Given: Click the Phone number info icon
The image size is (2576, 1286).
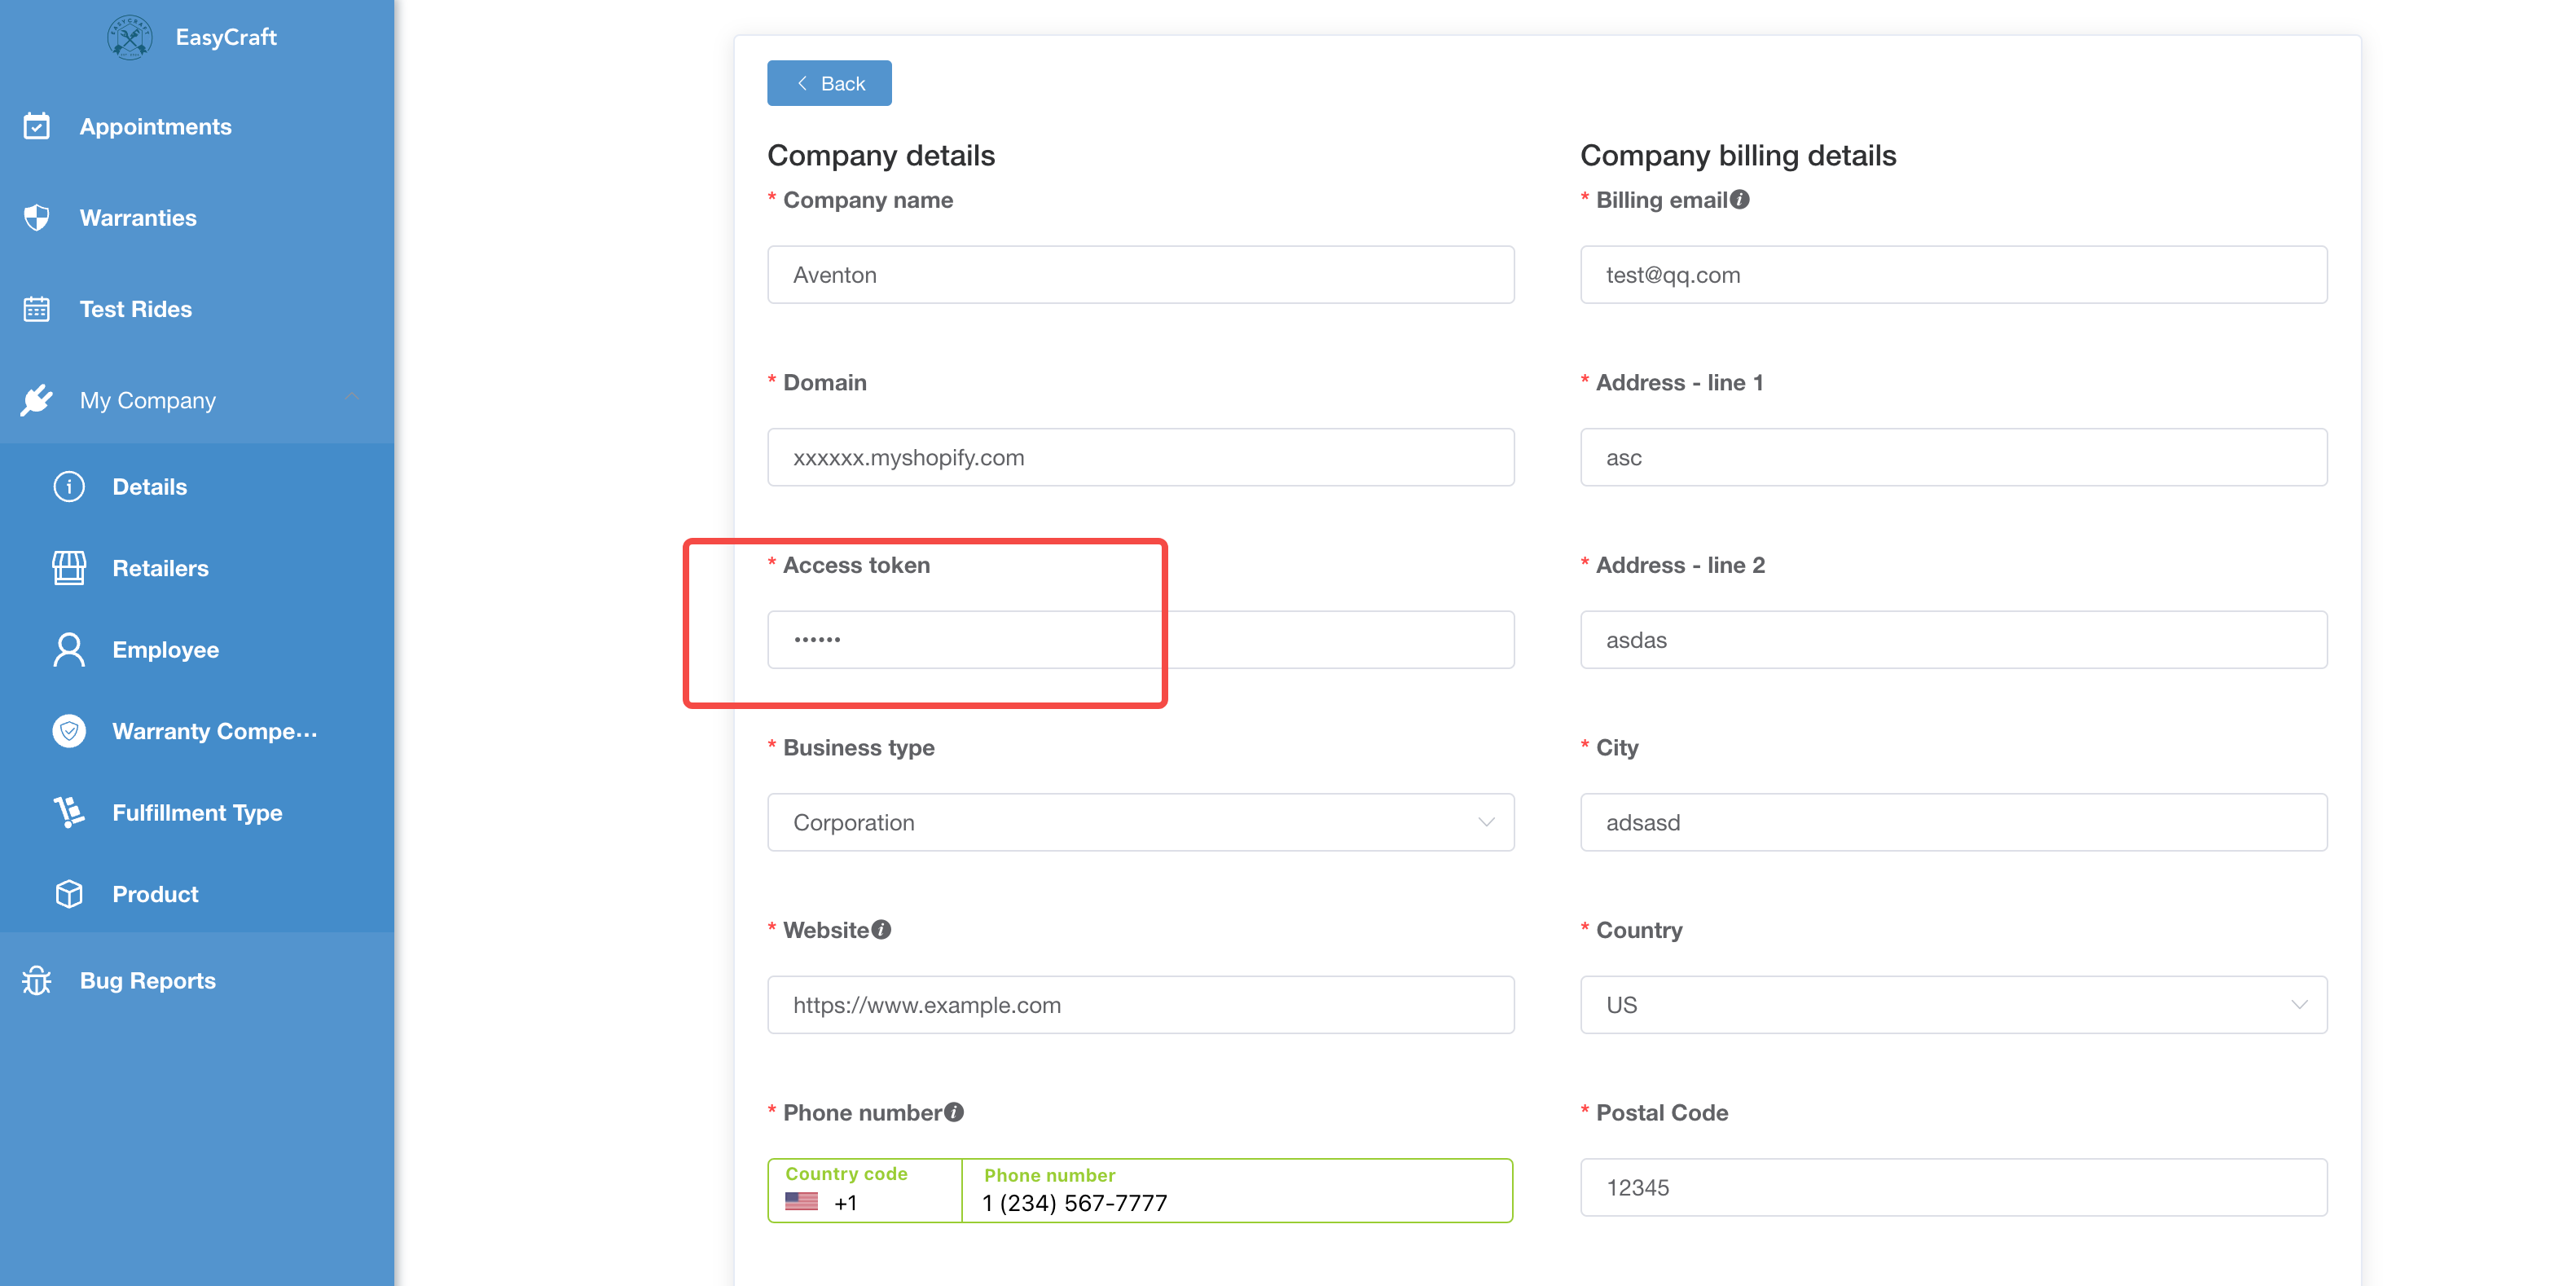Looking at the screenshot, I should 954,1113.
